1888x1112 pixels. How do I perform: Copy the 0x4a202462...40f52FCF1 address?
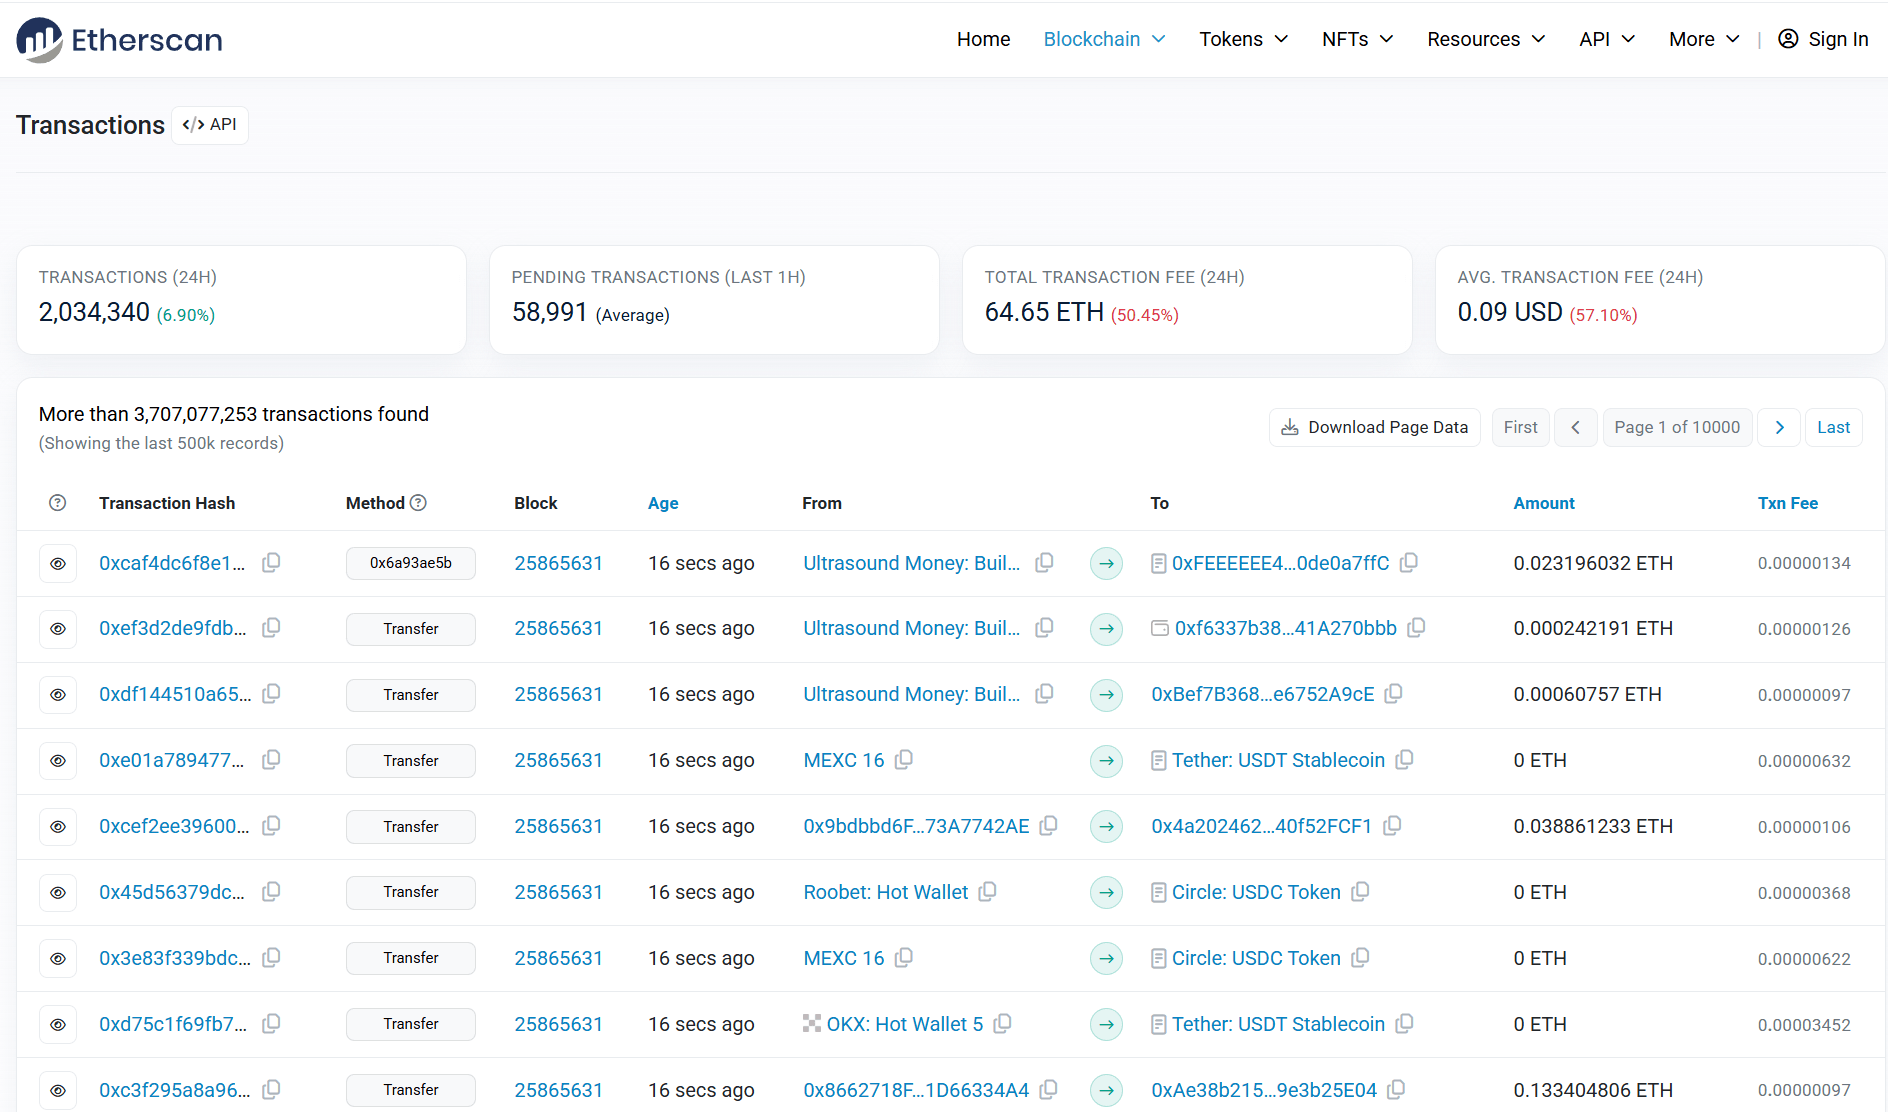tap(1392, 826)
